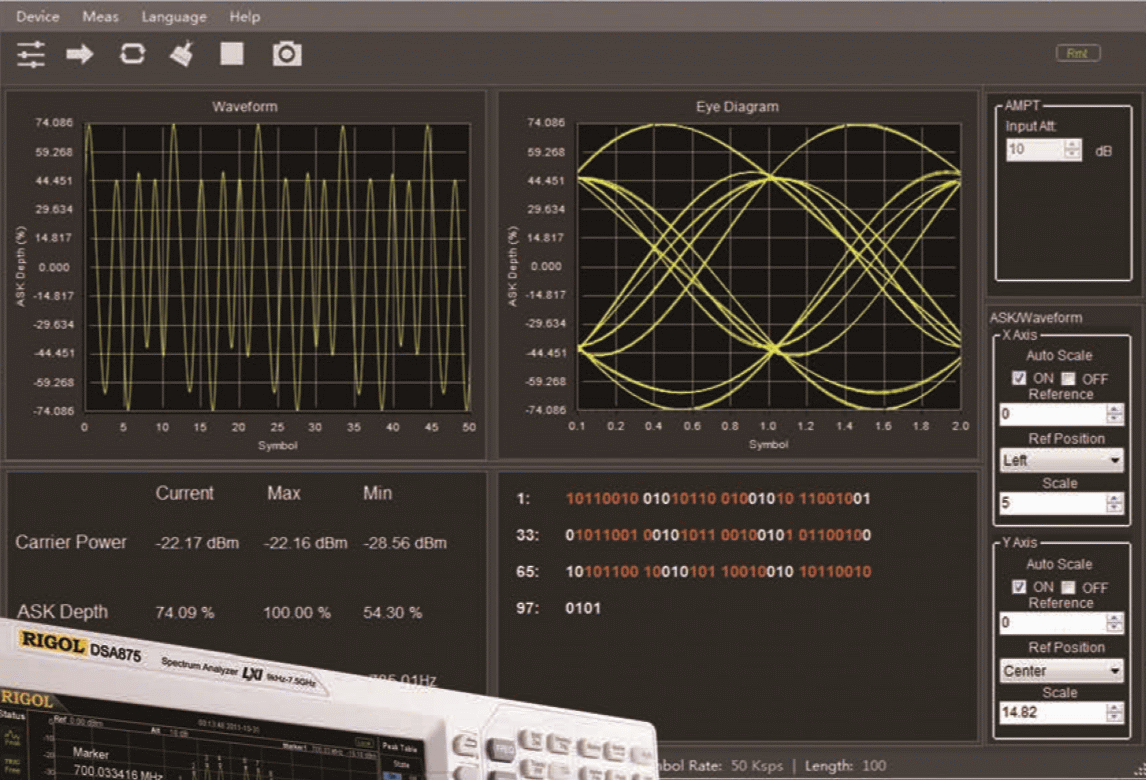Screen dimensions: 1146x780
Task: Check the Y Axis Auto Scale OFF box
Action: coord(1067,587)
